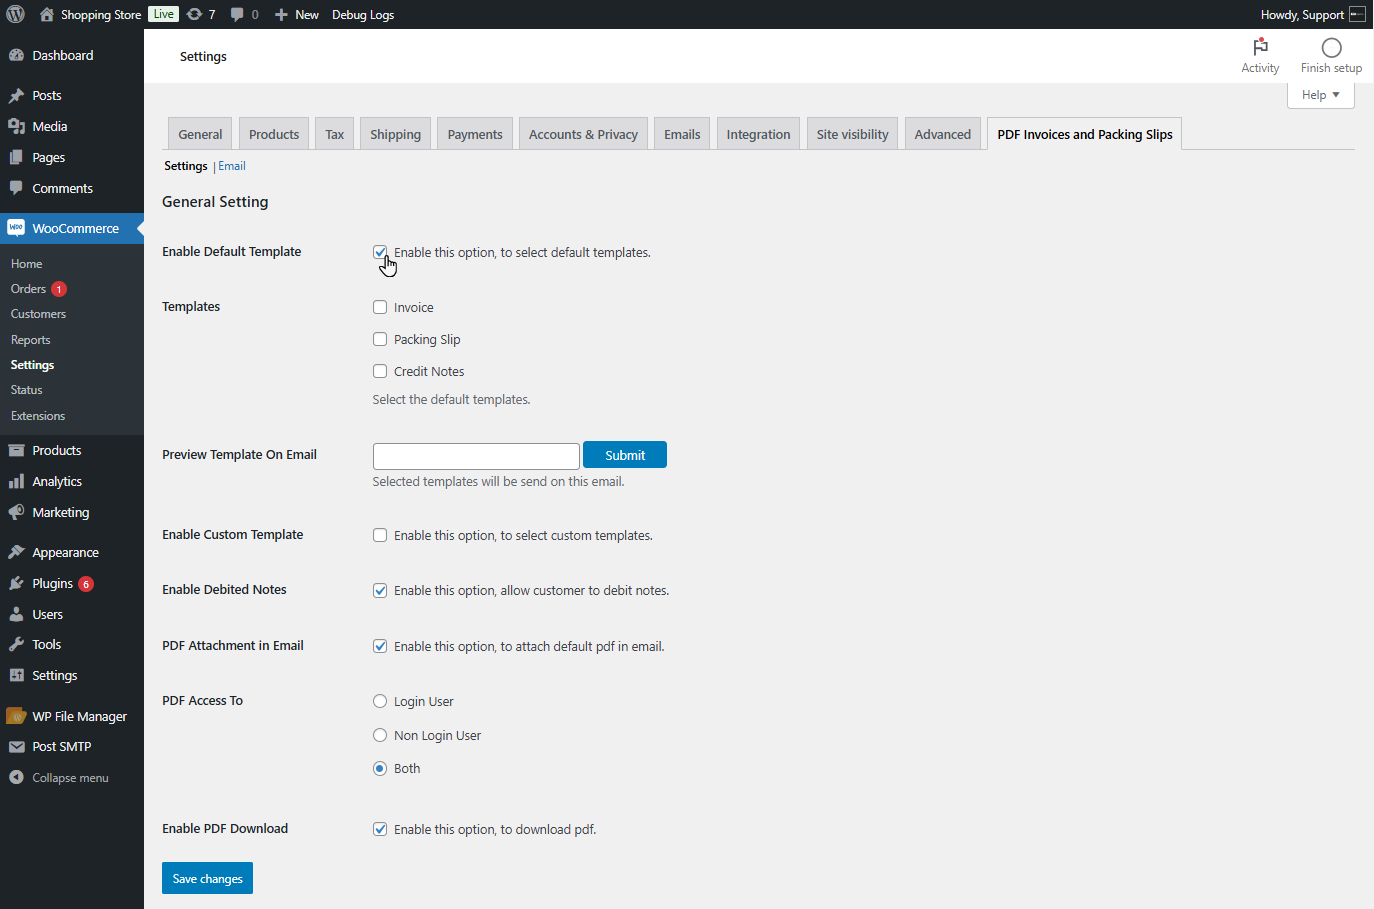Focus the Preview Template On Email field
The width and height of the screenshot is (1374, 909).
(x=476, y=456)
